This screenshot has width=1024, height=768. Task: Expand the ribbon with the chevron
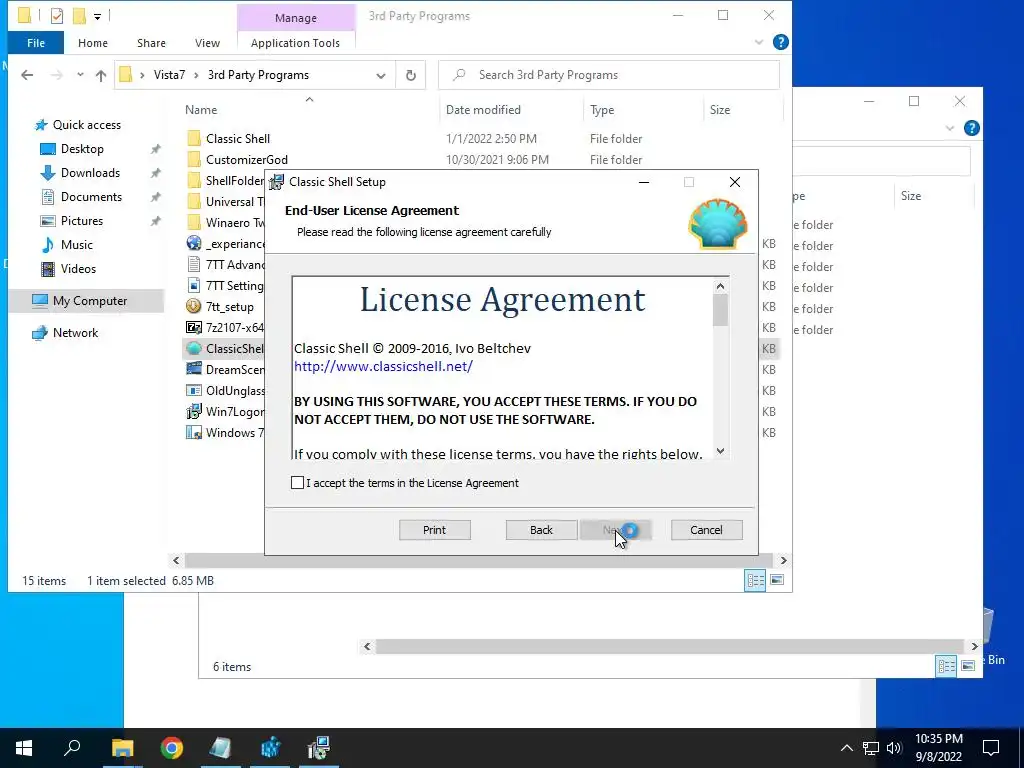(758, 43)
